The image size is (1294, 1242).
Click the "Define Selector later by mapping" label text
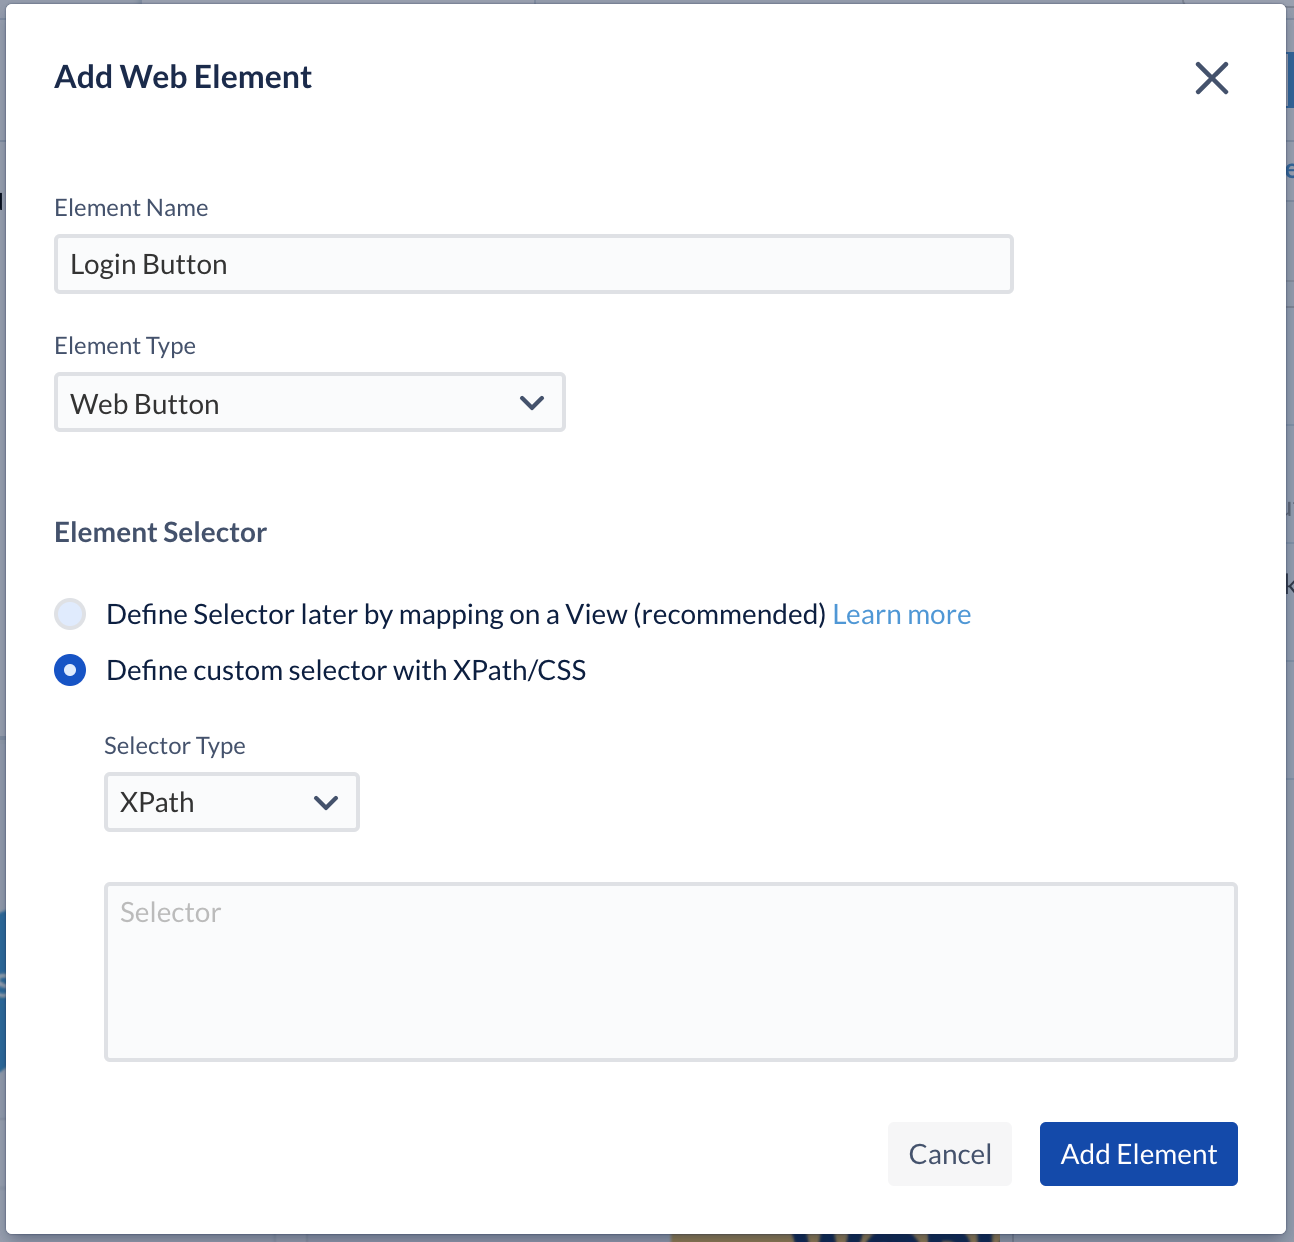(x=465, y=614)
